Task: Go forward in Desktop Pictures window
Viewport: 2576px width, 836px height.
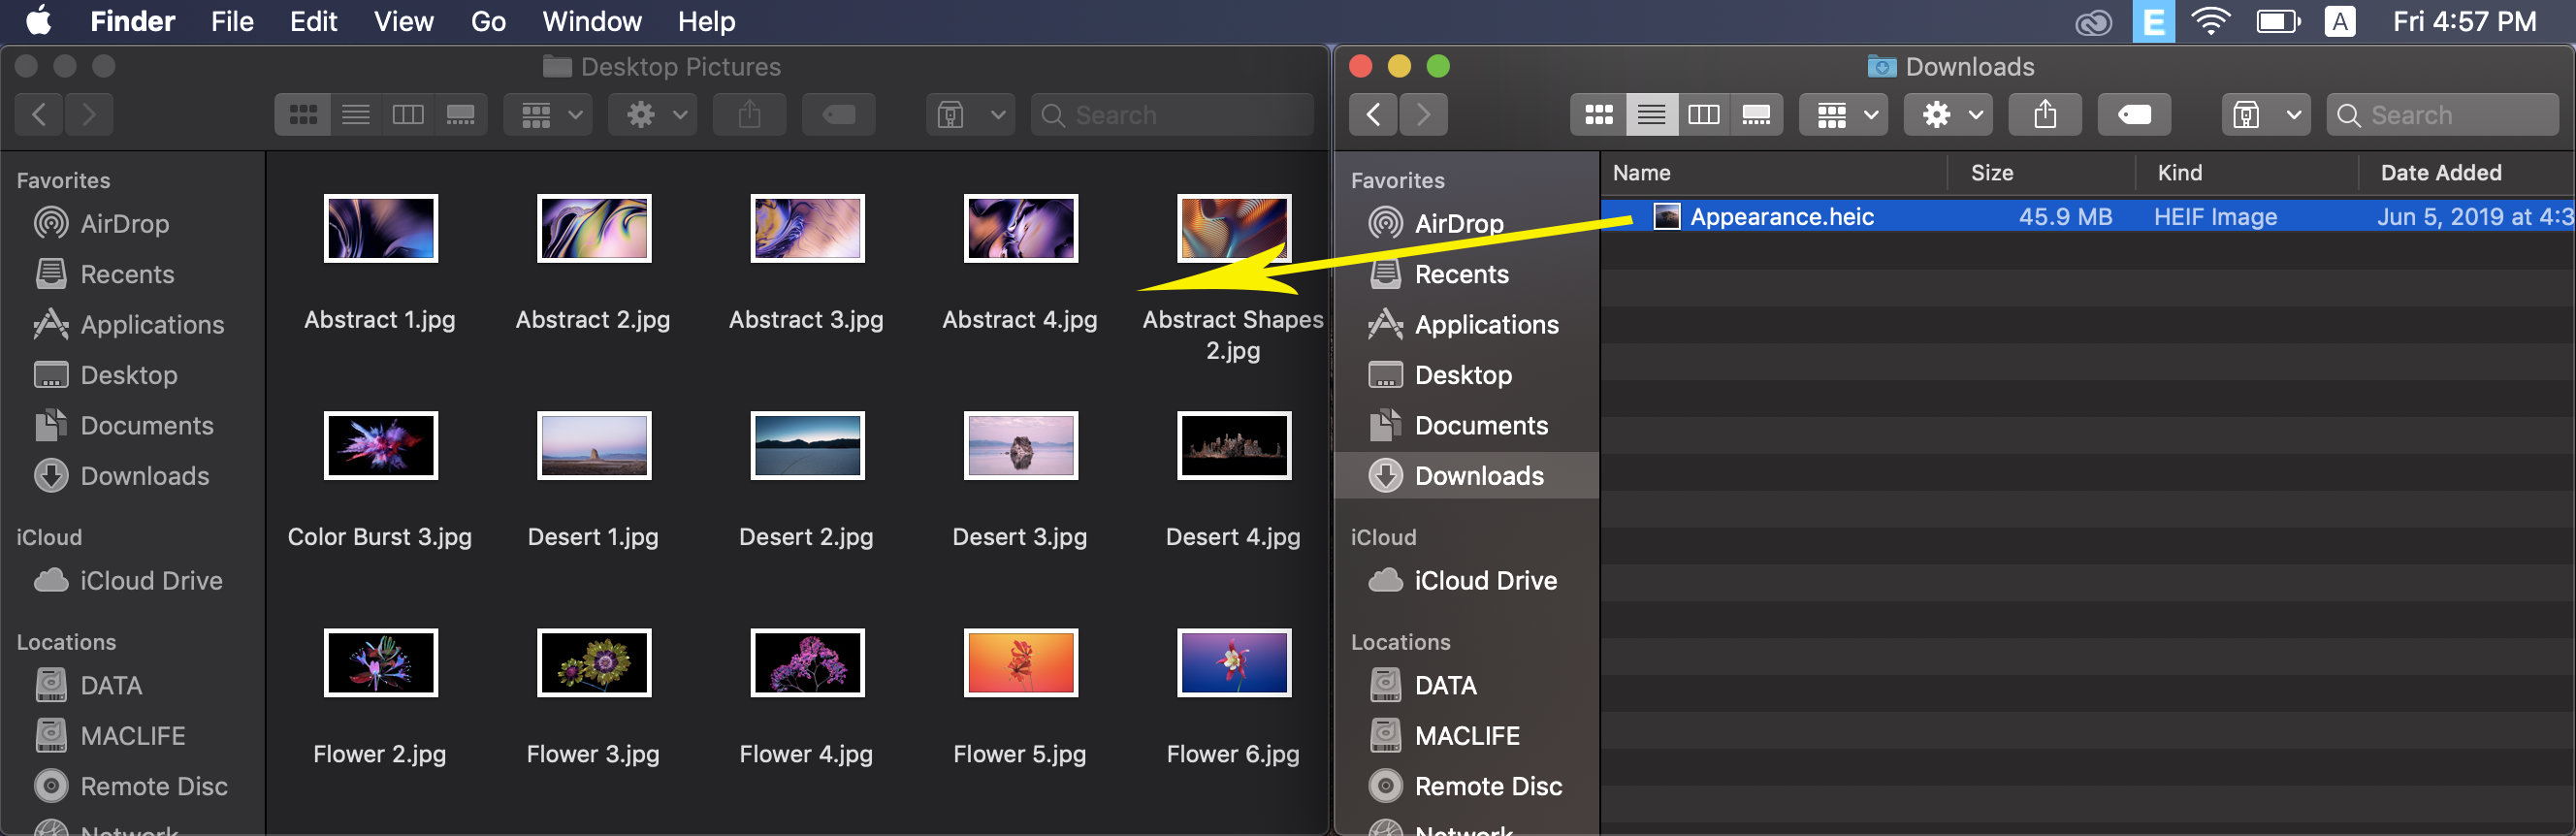Action: point(89,115)
